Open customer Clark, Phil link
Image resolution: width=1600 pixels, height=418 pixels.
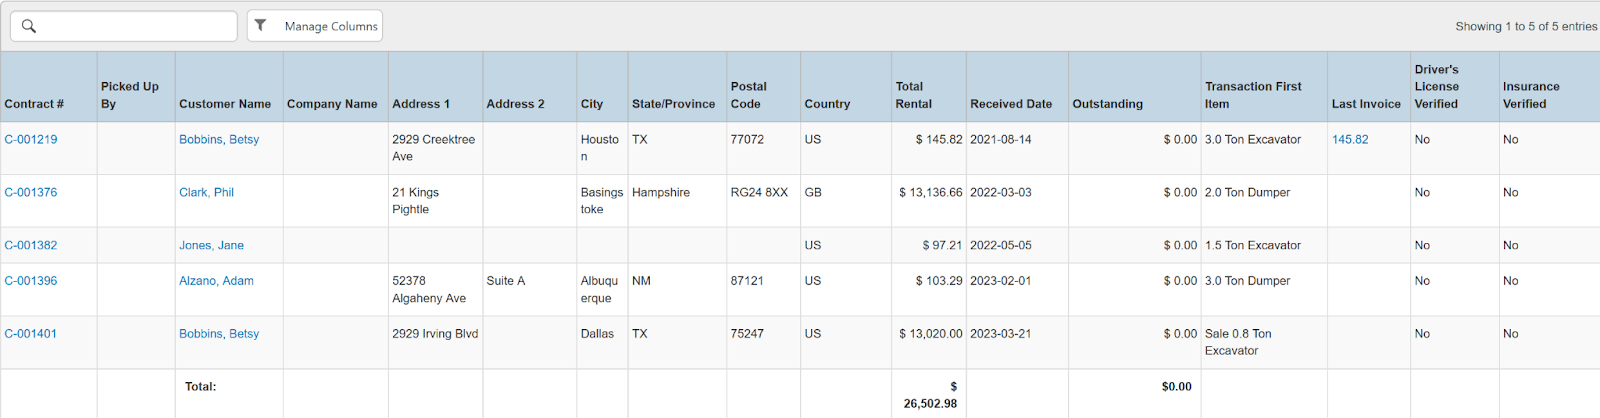click(206, 193)
